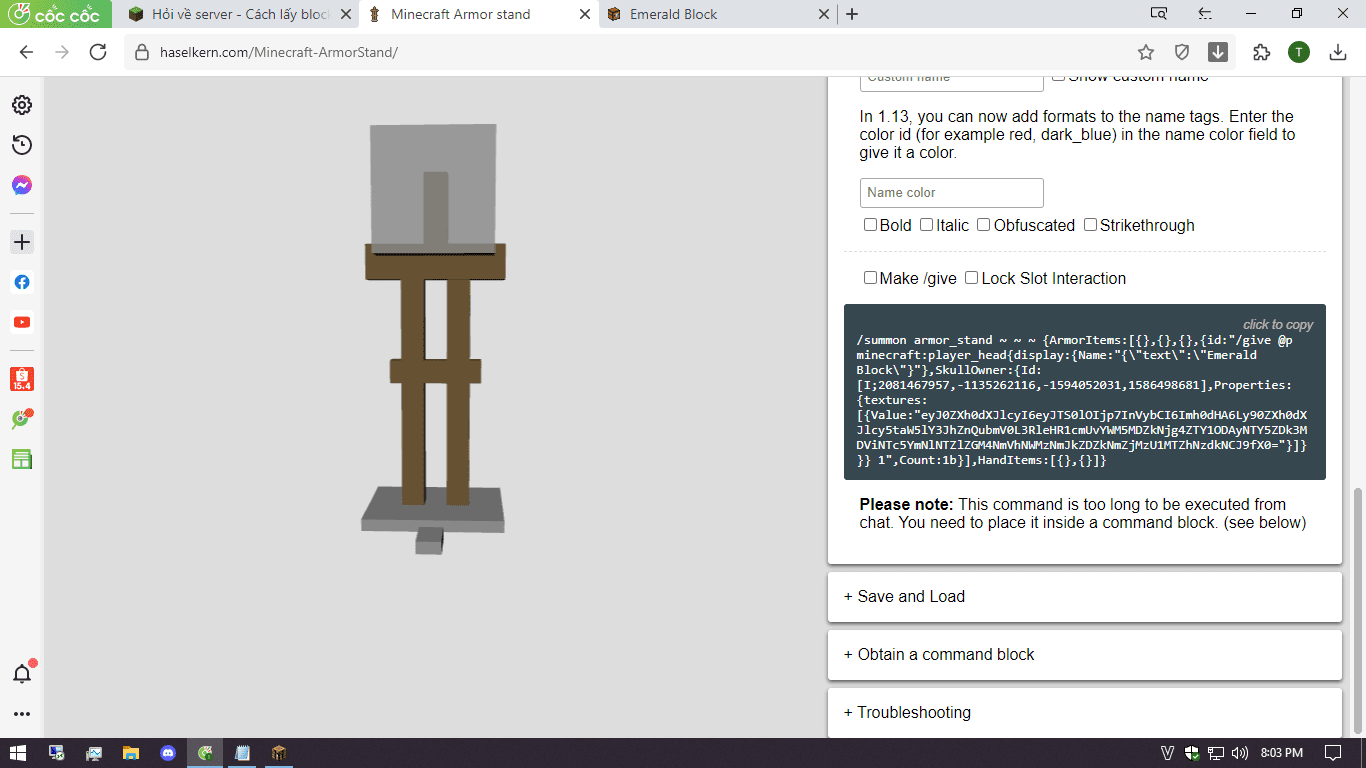Open the Facebook sidebar shortcut
Viewport: 1366px width, 768px height.
pos(22,282)
